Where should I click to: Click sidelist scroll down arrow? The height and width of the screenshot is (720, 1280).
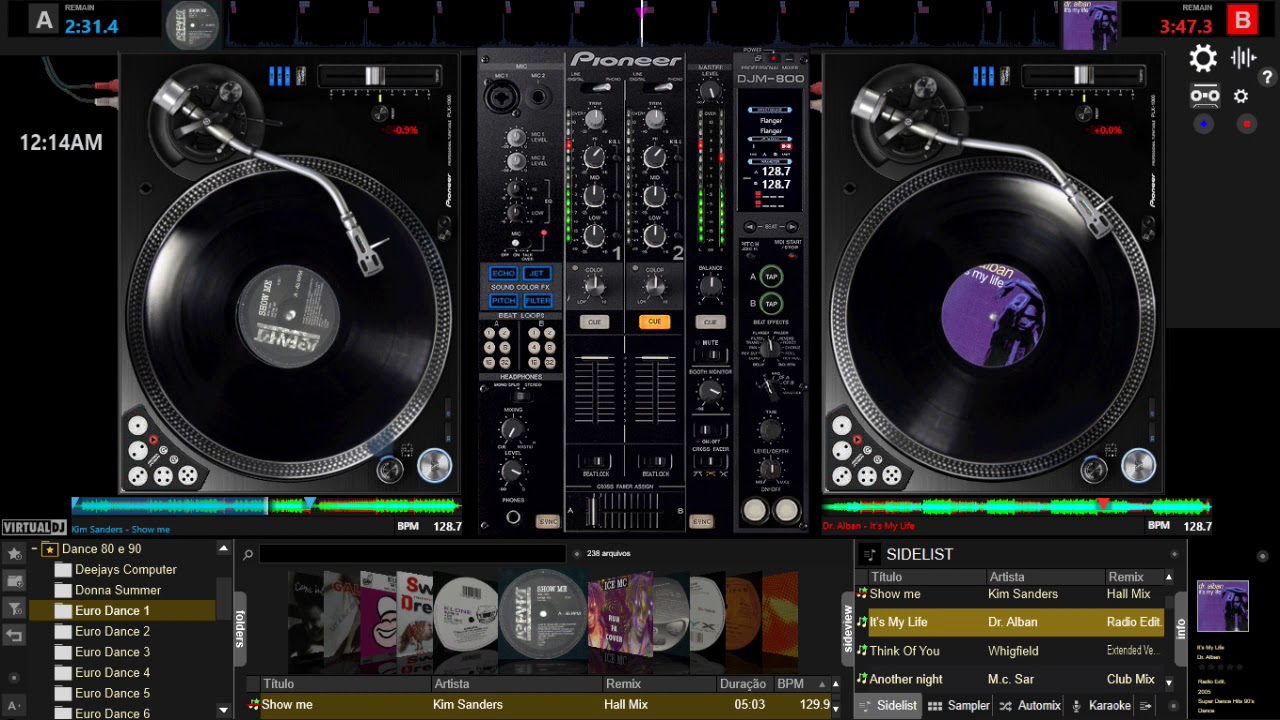(1169, 682)
